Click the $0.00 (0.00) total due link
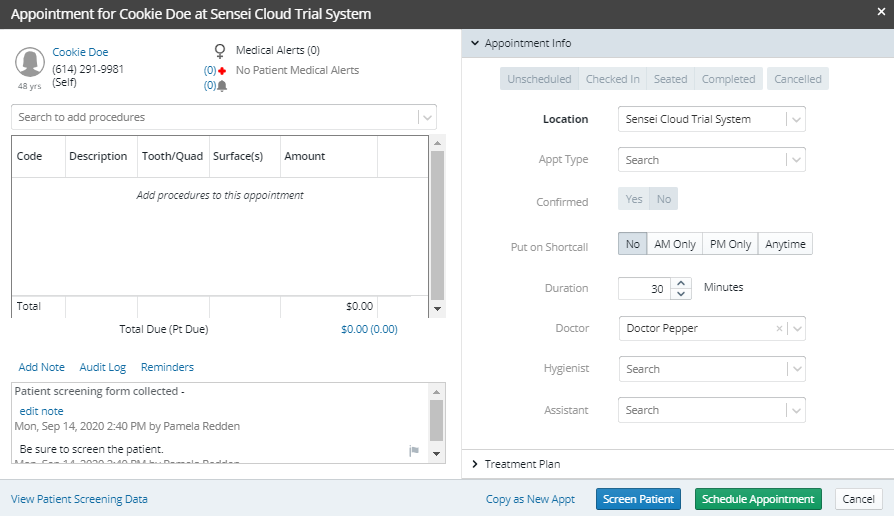This screenshot has width=894, height=516. [369, 329]
